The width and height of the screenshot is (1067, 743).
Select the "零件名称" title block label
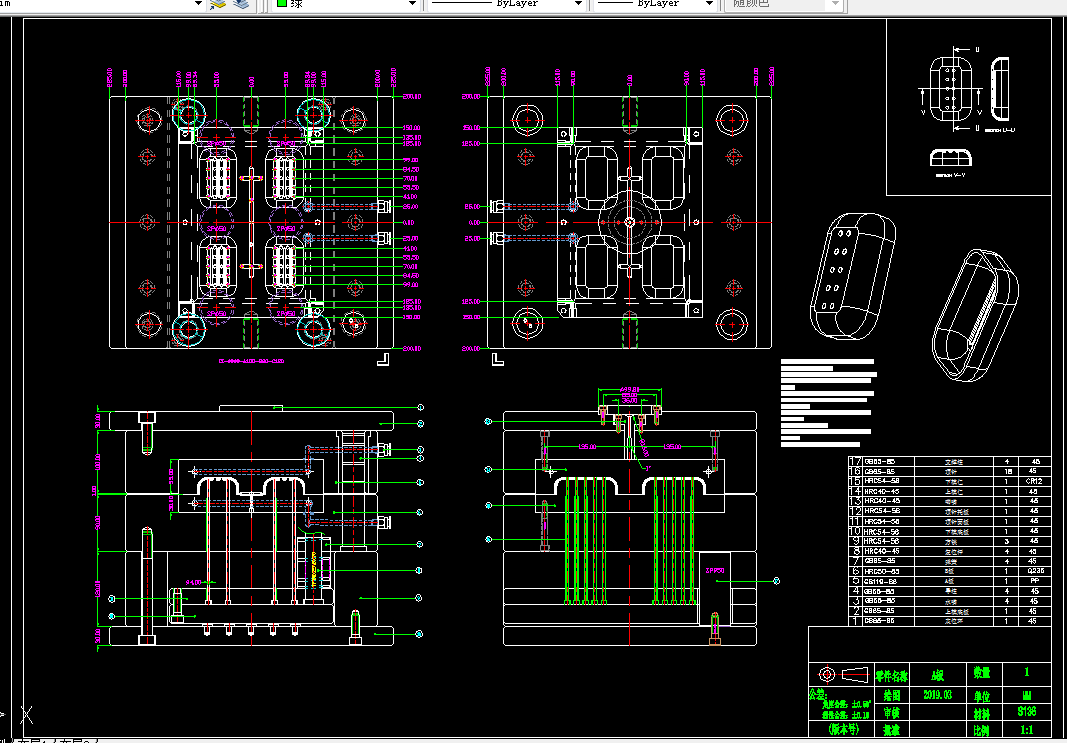pos(891,676)
